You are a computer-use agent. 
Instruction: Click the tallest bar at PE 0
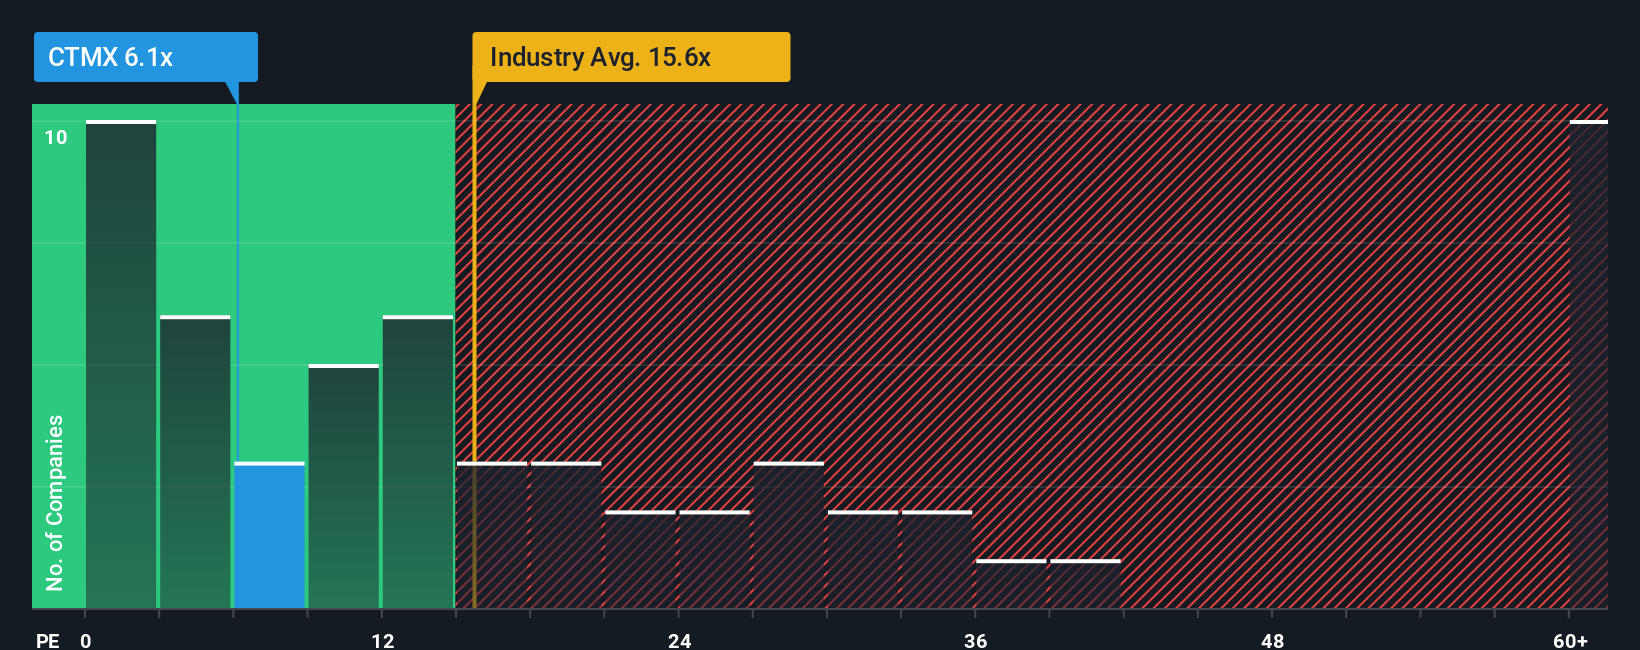click(121, 364)
